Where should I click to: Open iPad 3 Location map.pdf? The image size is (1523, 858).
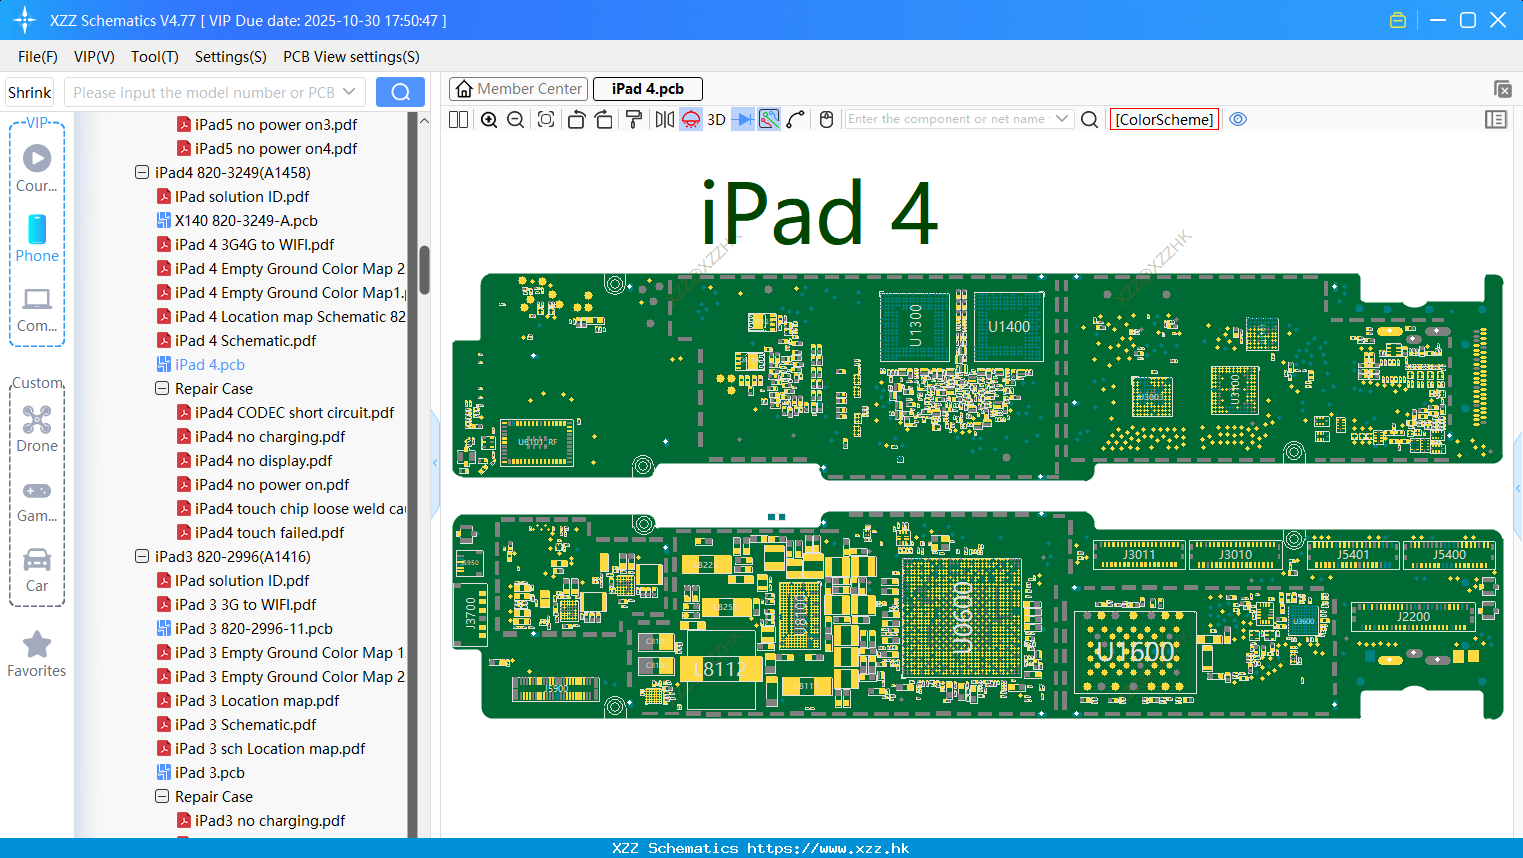pyautogui.click(x=257, y=700)
